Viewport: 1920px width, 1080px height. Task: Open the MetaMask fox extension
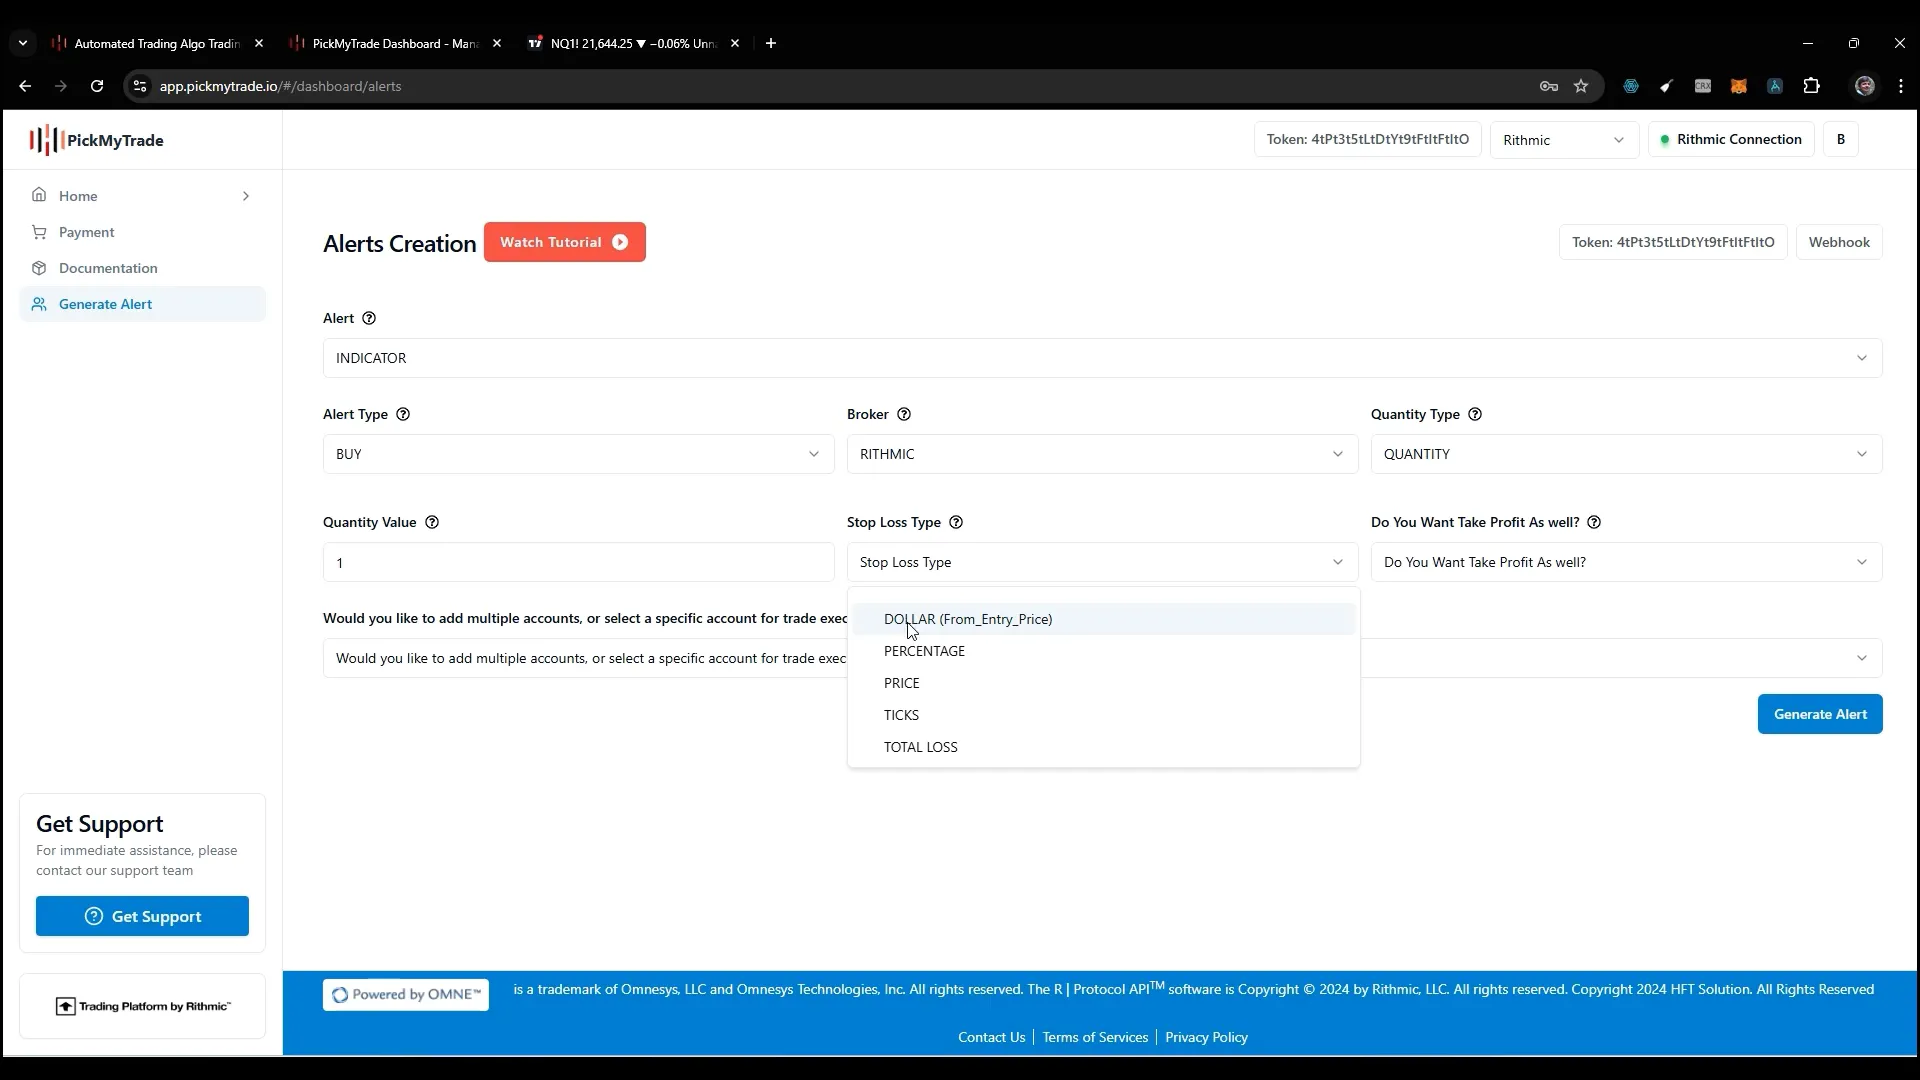coord(1739,86)
